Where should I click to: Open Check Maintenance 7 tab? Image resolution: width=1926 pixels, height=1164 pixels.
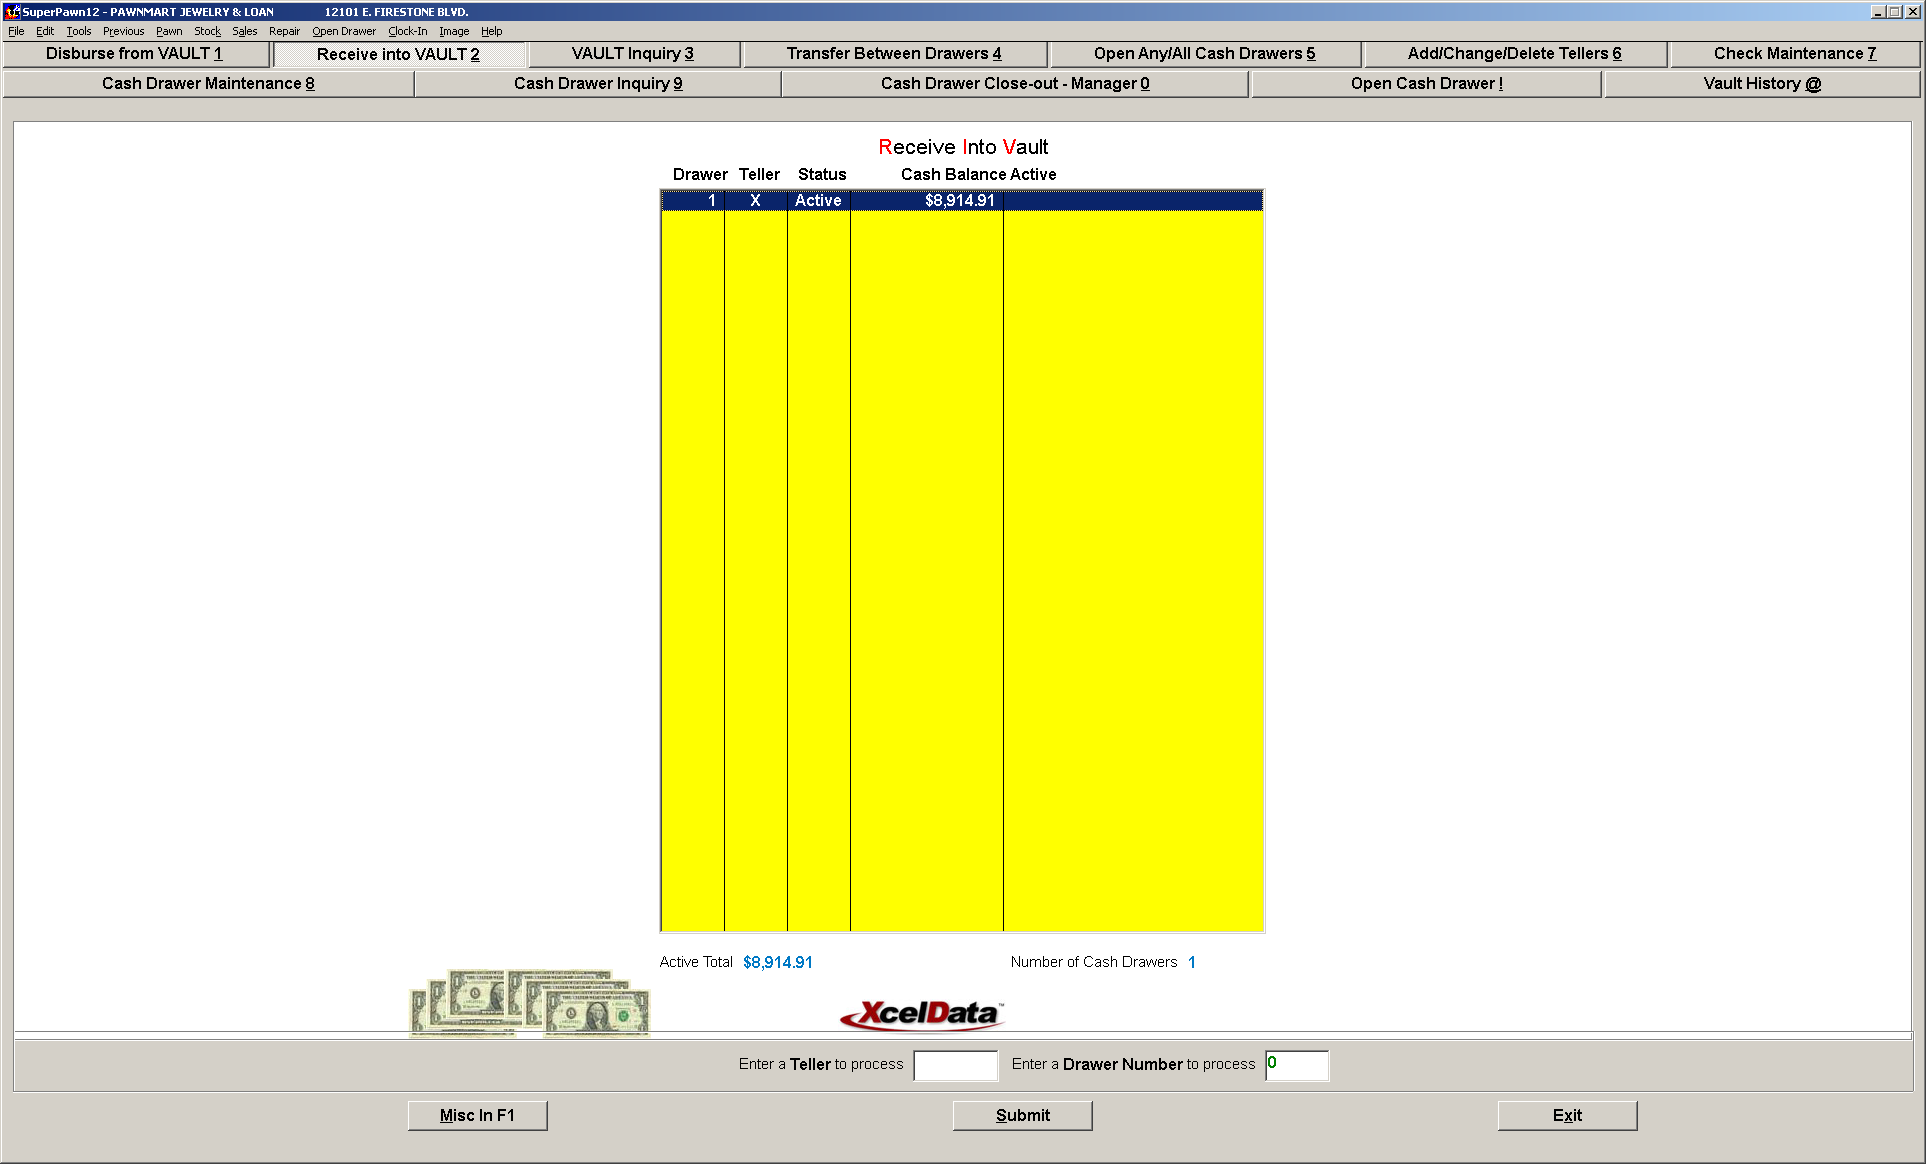tap(1795, 54)
